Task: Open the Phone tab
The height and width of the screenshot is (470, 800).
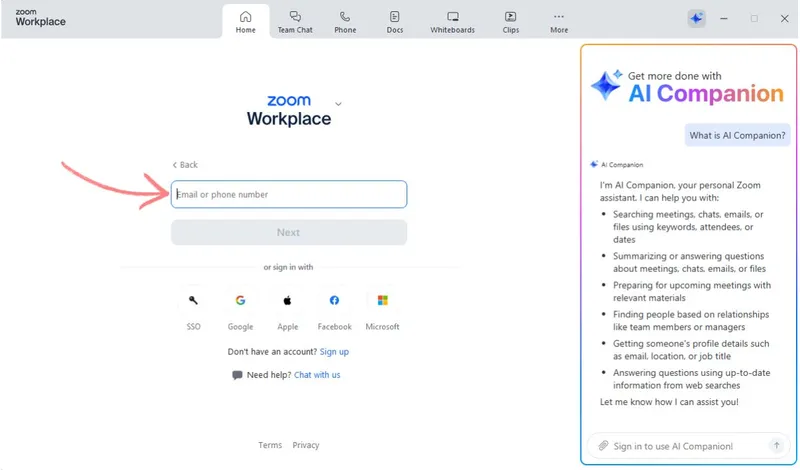Action: (345, 21)
